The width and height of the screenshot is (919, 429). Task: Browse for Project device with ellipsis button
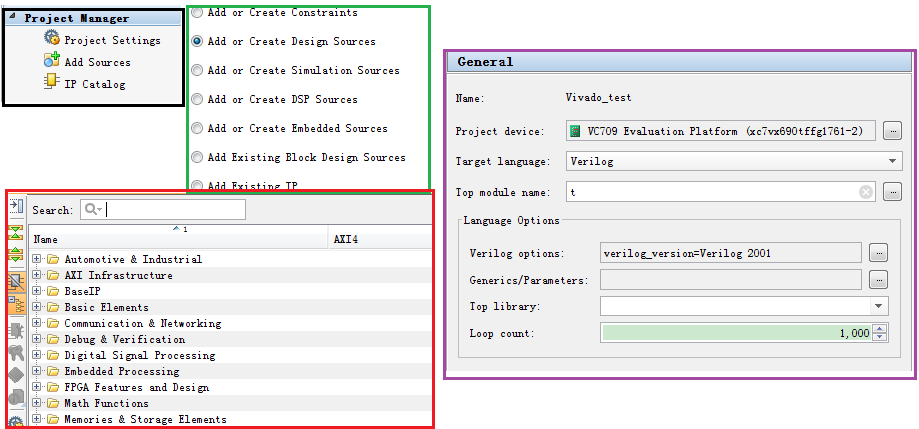pos(892,131)
